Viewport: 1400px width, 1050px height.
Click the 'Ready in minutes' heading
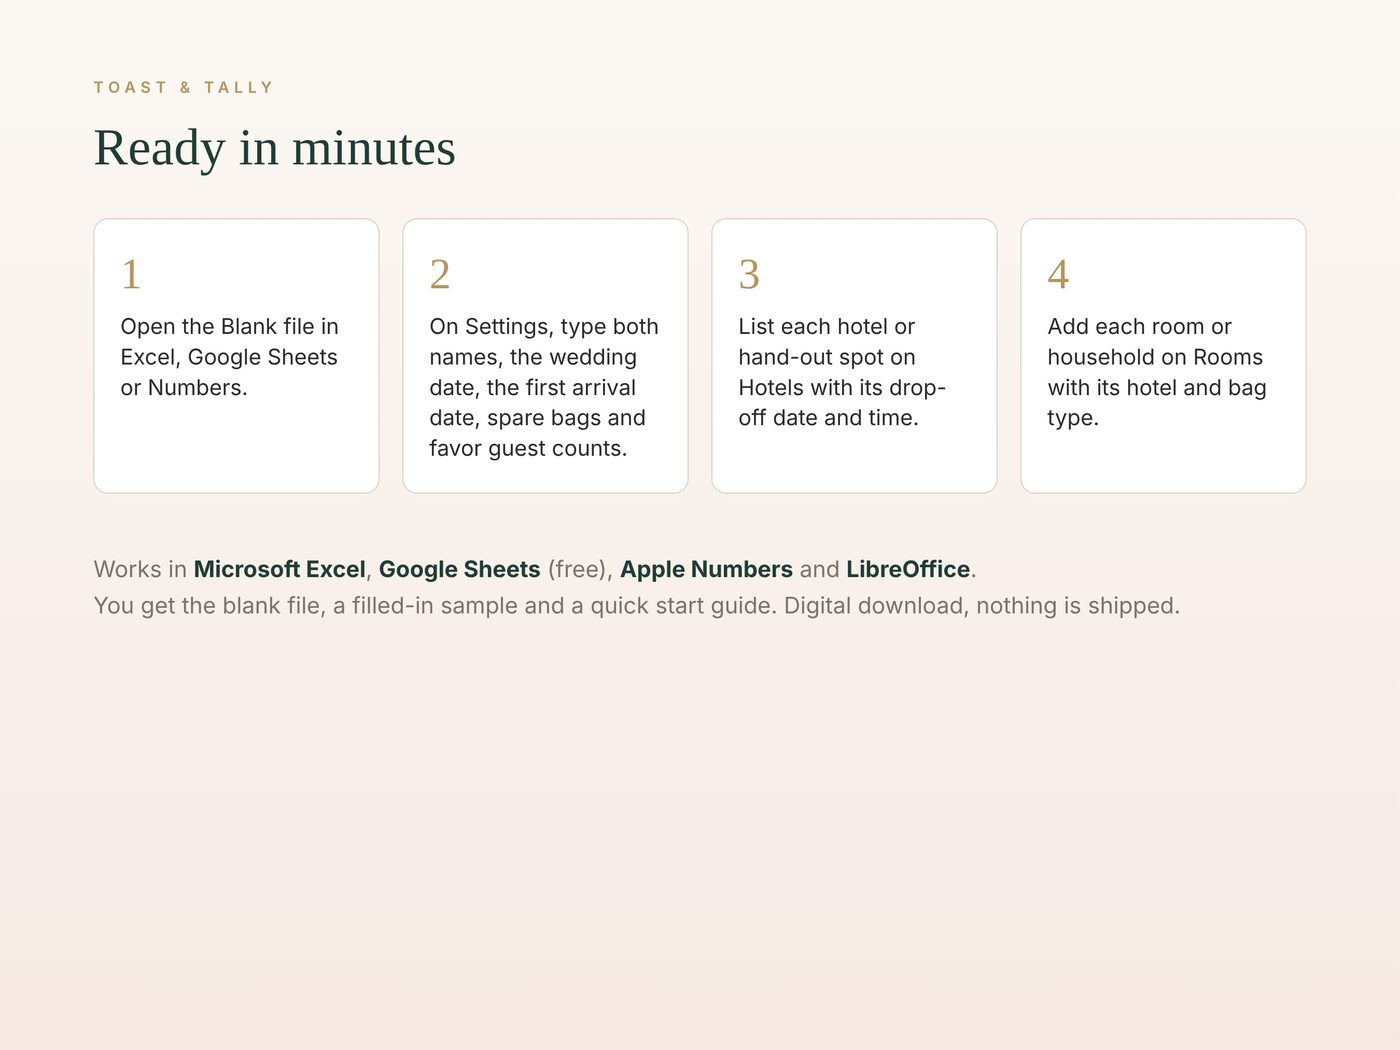275,148
